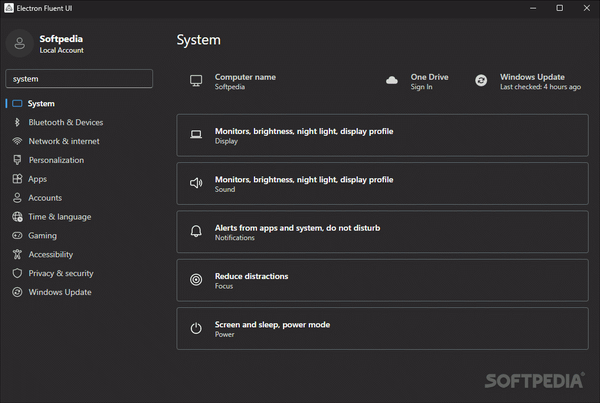This screenshot has height=403, width=600.
Task: Click the Accessibility figure icon
Action: coord(17,254)
